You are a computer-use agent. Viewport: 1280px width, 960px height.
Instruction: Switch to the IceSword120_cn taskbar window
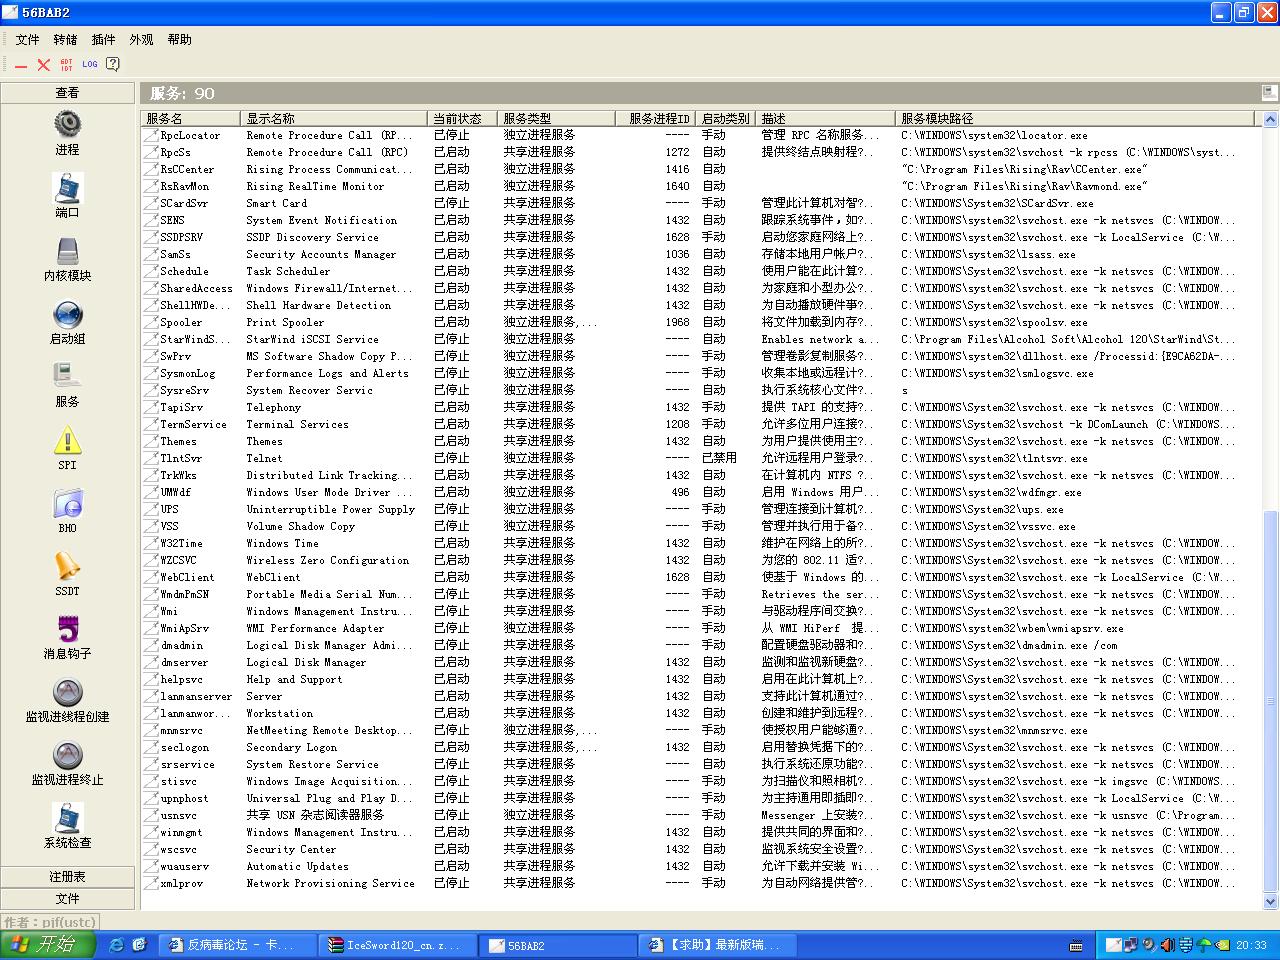[x=398, y=944]
